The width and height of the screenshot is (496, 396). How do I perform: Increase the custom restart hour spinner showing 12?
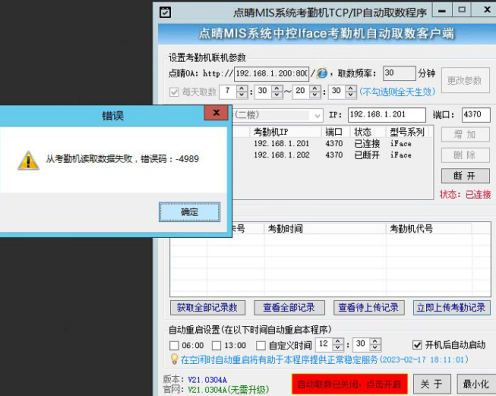[338, 341]
